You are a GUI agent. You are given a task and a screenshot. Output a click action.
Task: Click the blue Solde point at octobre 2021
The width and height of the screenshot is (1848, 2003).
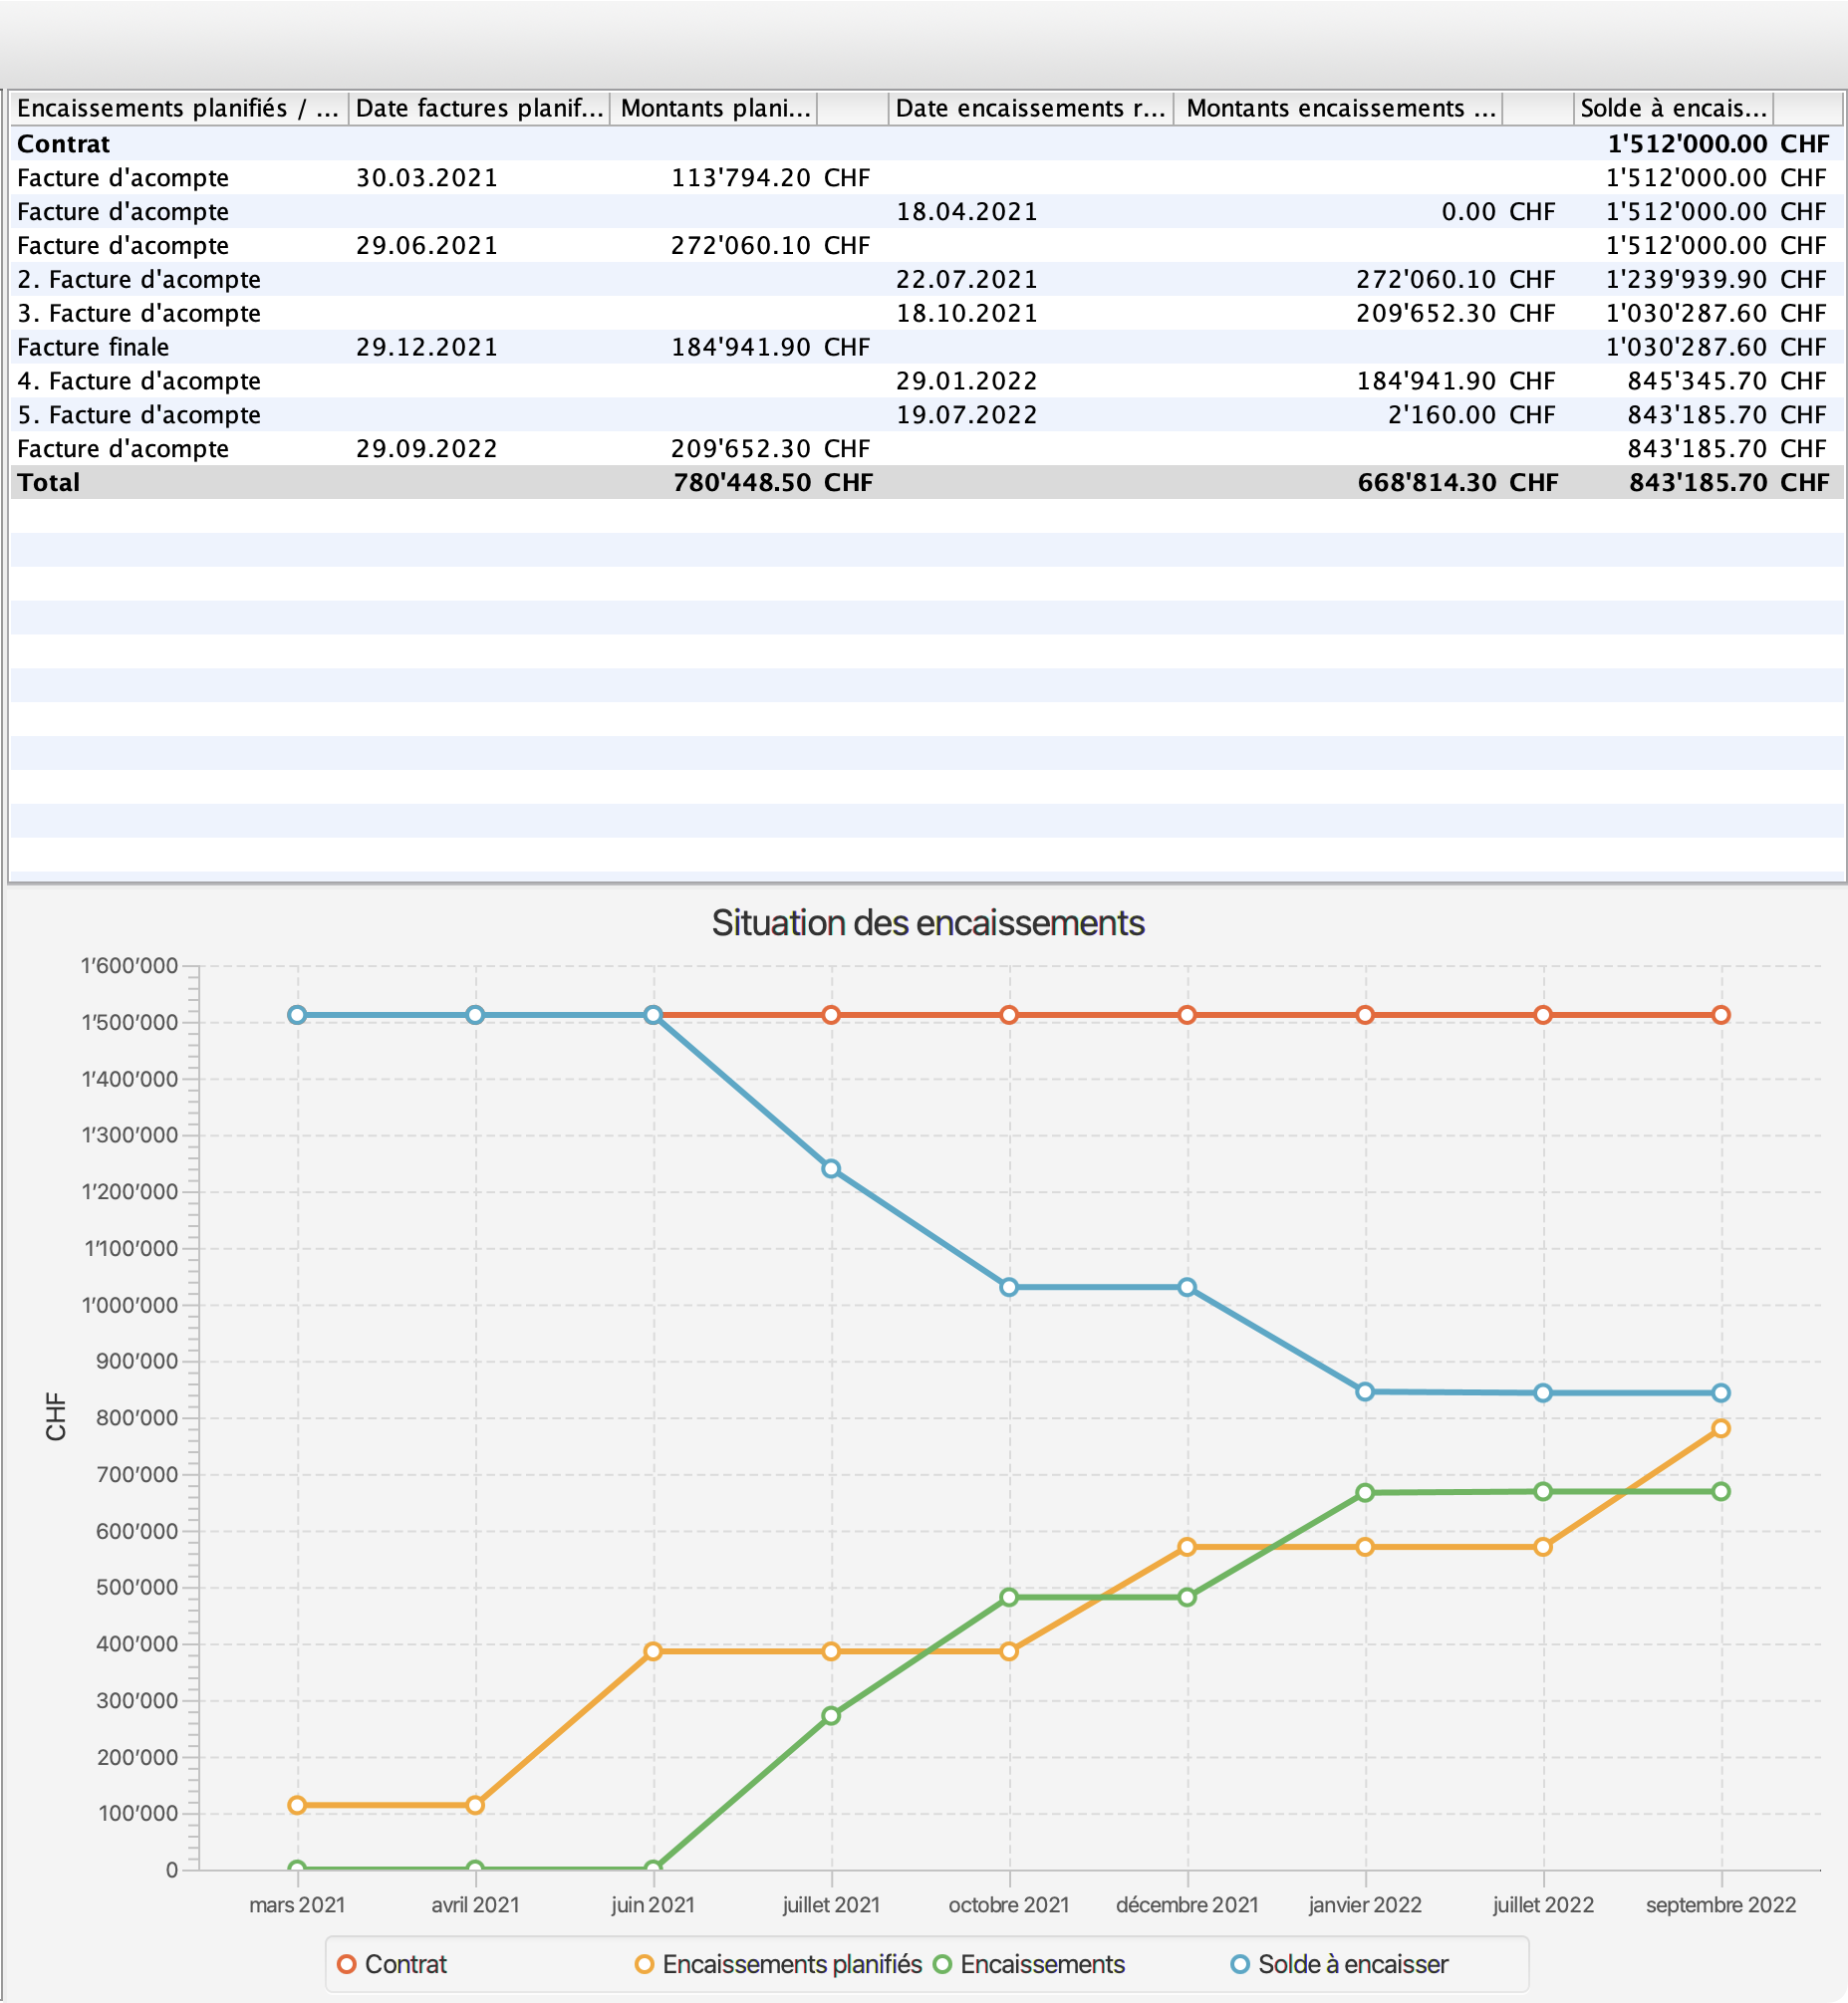click(x=1009, y=1288)
